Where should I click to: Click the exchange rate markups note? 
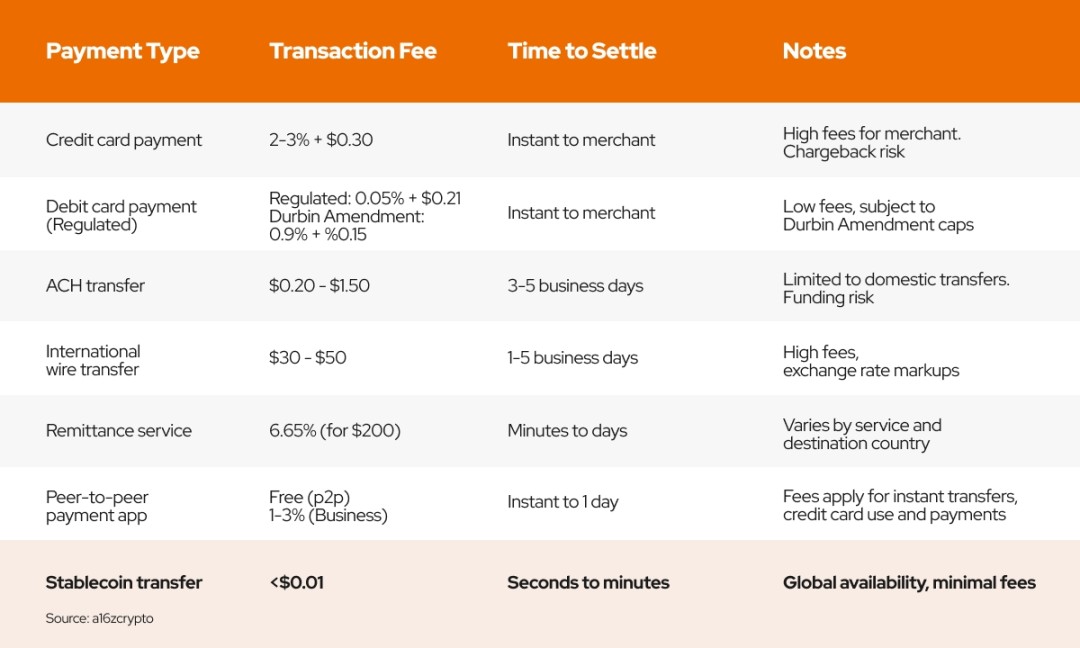[x=870, y=371]
